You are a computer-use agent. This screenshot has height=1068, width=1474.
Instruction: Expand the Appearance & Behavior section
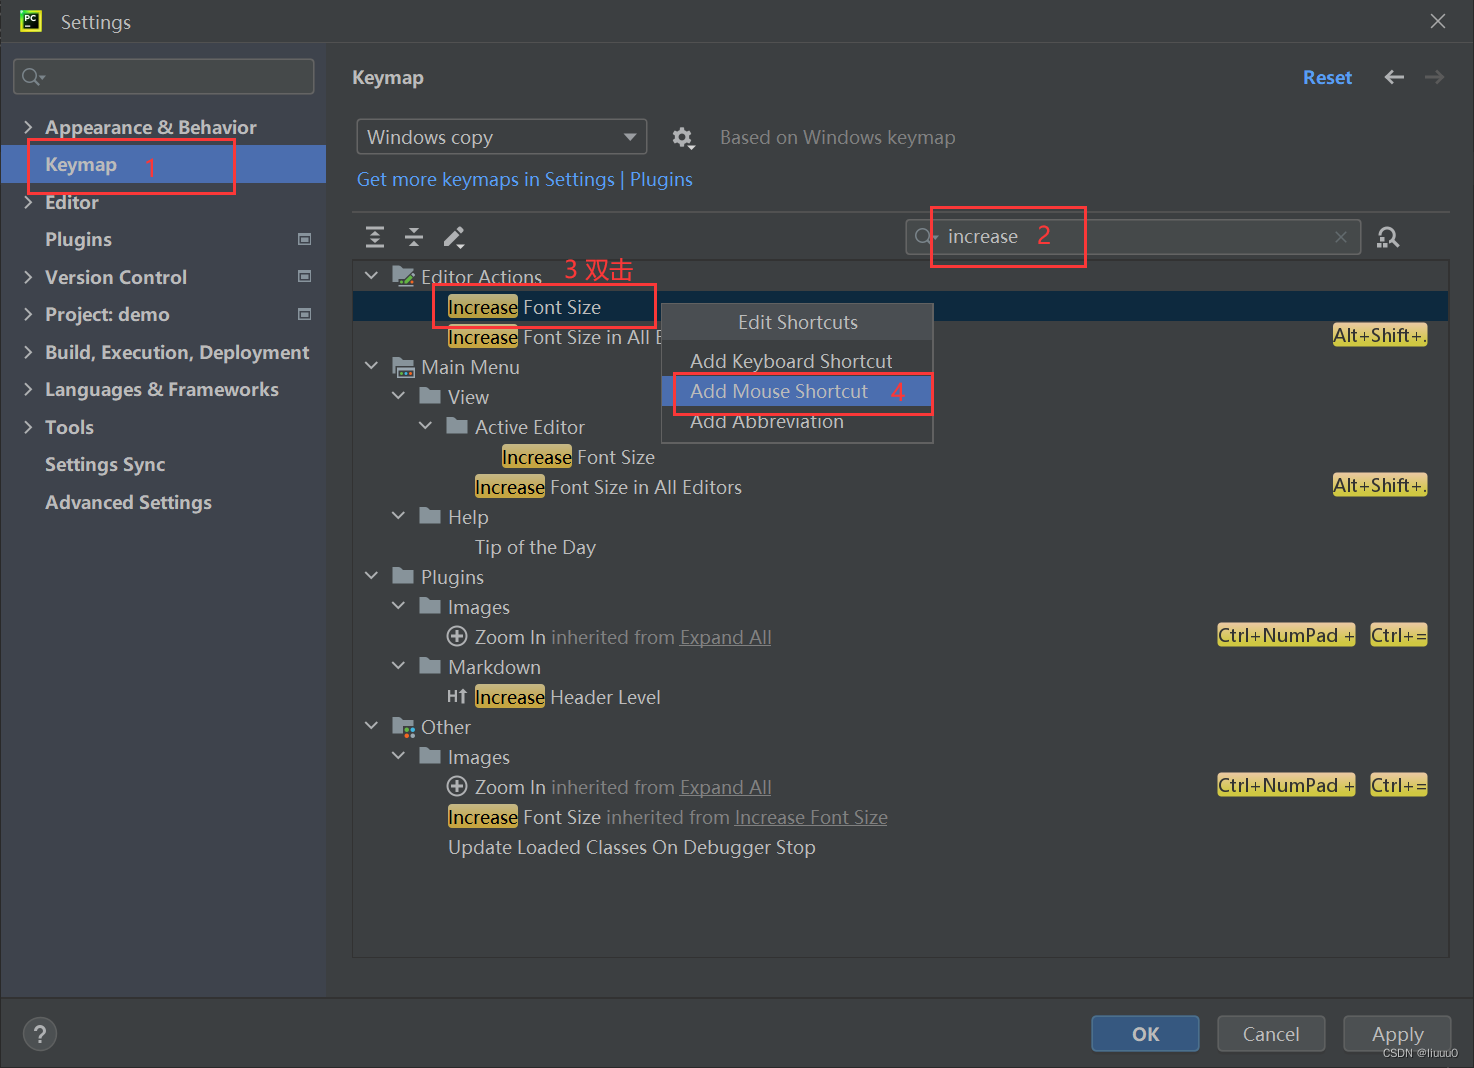[x=27, y=127]
